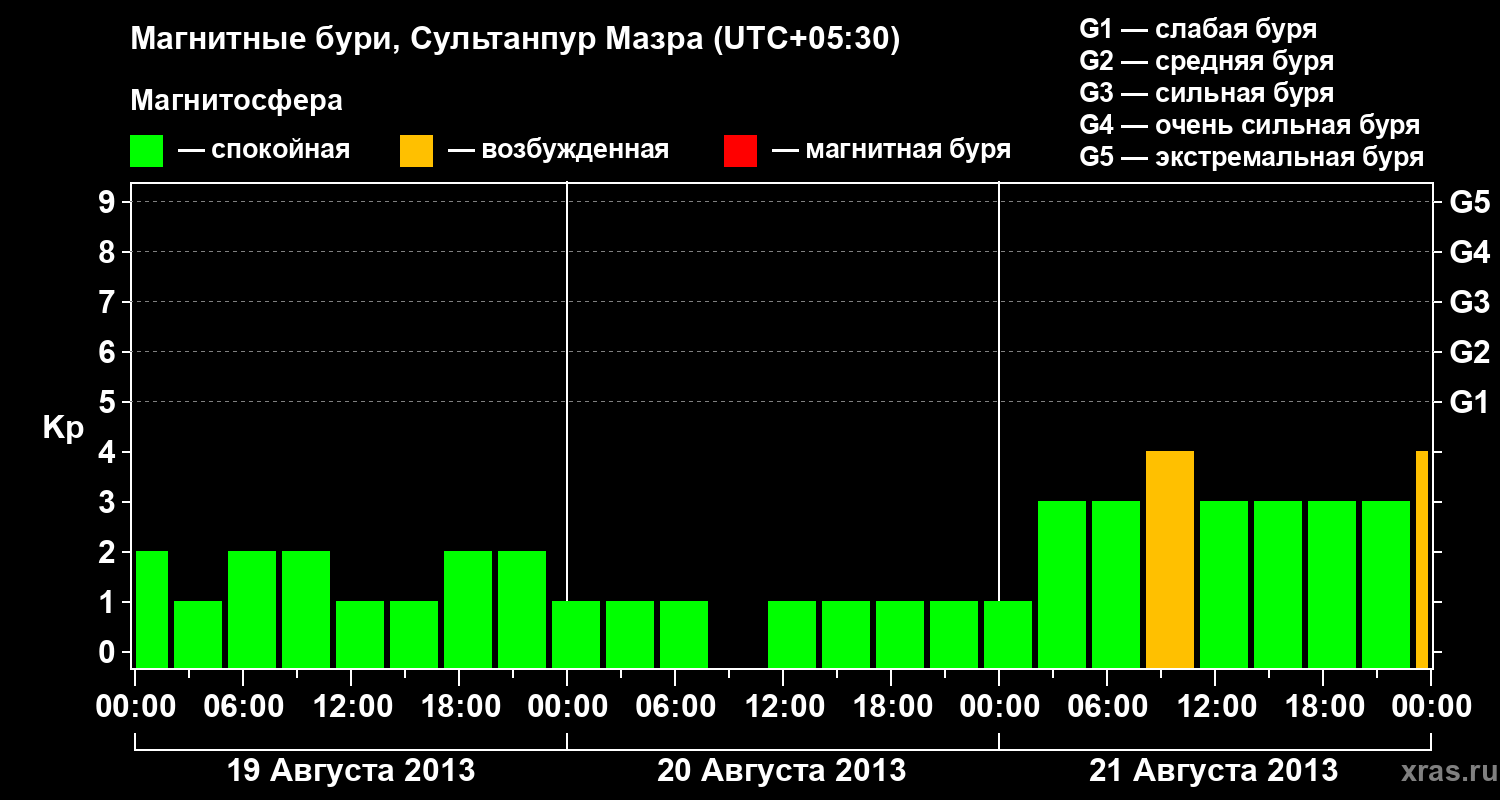Click the green 'спокойная' legend swatch

147,151
